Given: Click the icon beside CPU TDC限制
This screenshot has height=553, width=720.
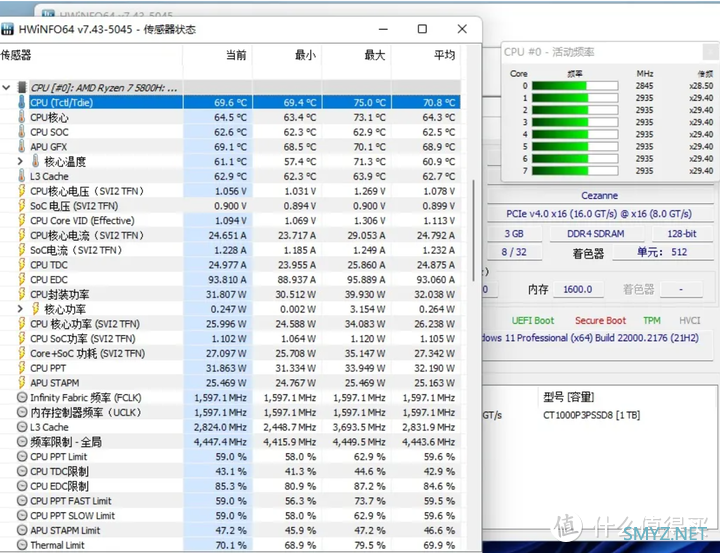Looking at the screenshot, I should pos(22,471).
